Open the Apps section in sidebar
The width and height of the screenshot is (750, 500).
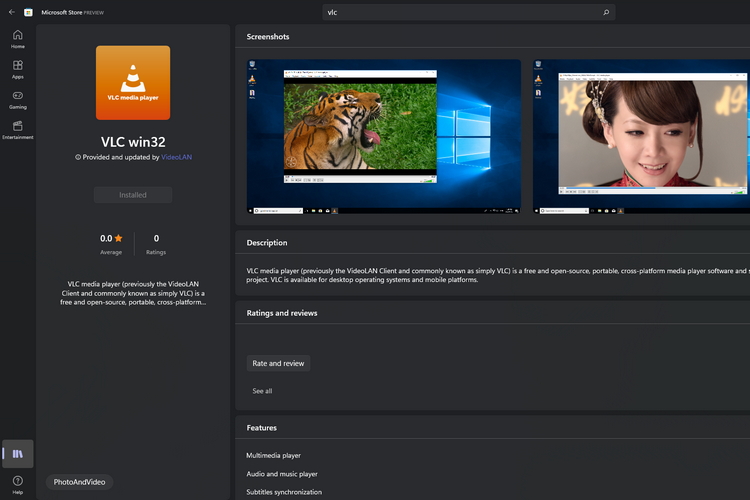pos(18,69)
